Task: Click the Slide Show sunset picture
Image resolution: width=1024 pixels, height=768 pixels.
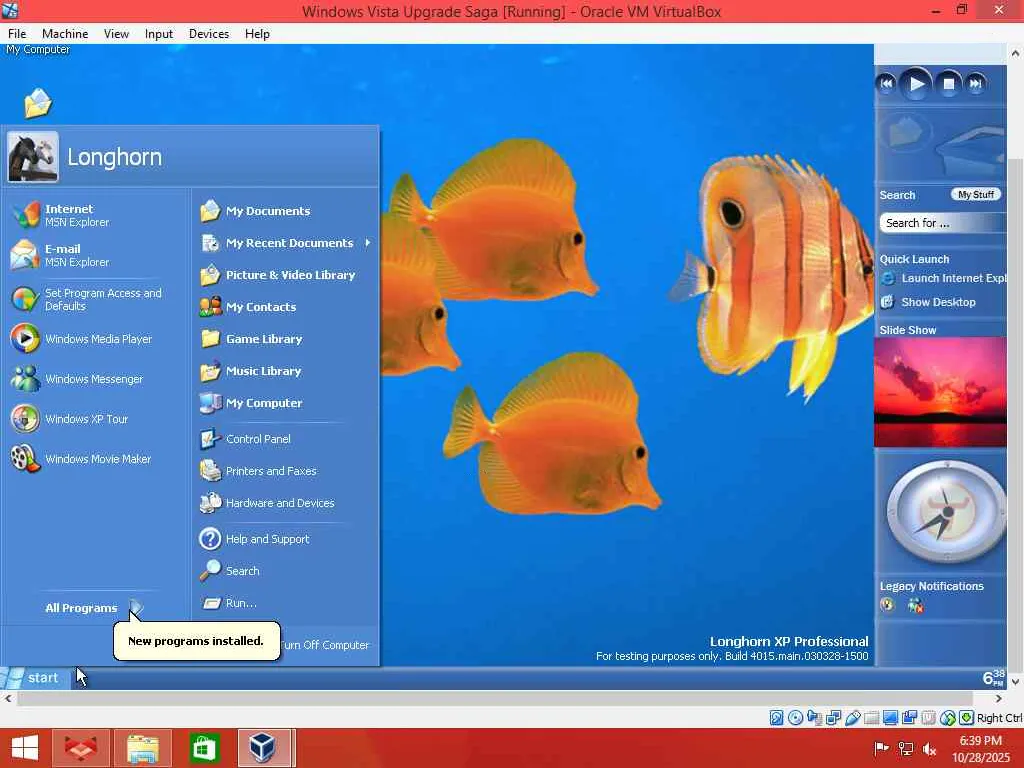Action: coord(940,392)
